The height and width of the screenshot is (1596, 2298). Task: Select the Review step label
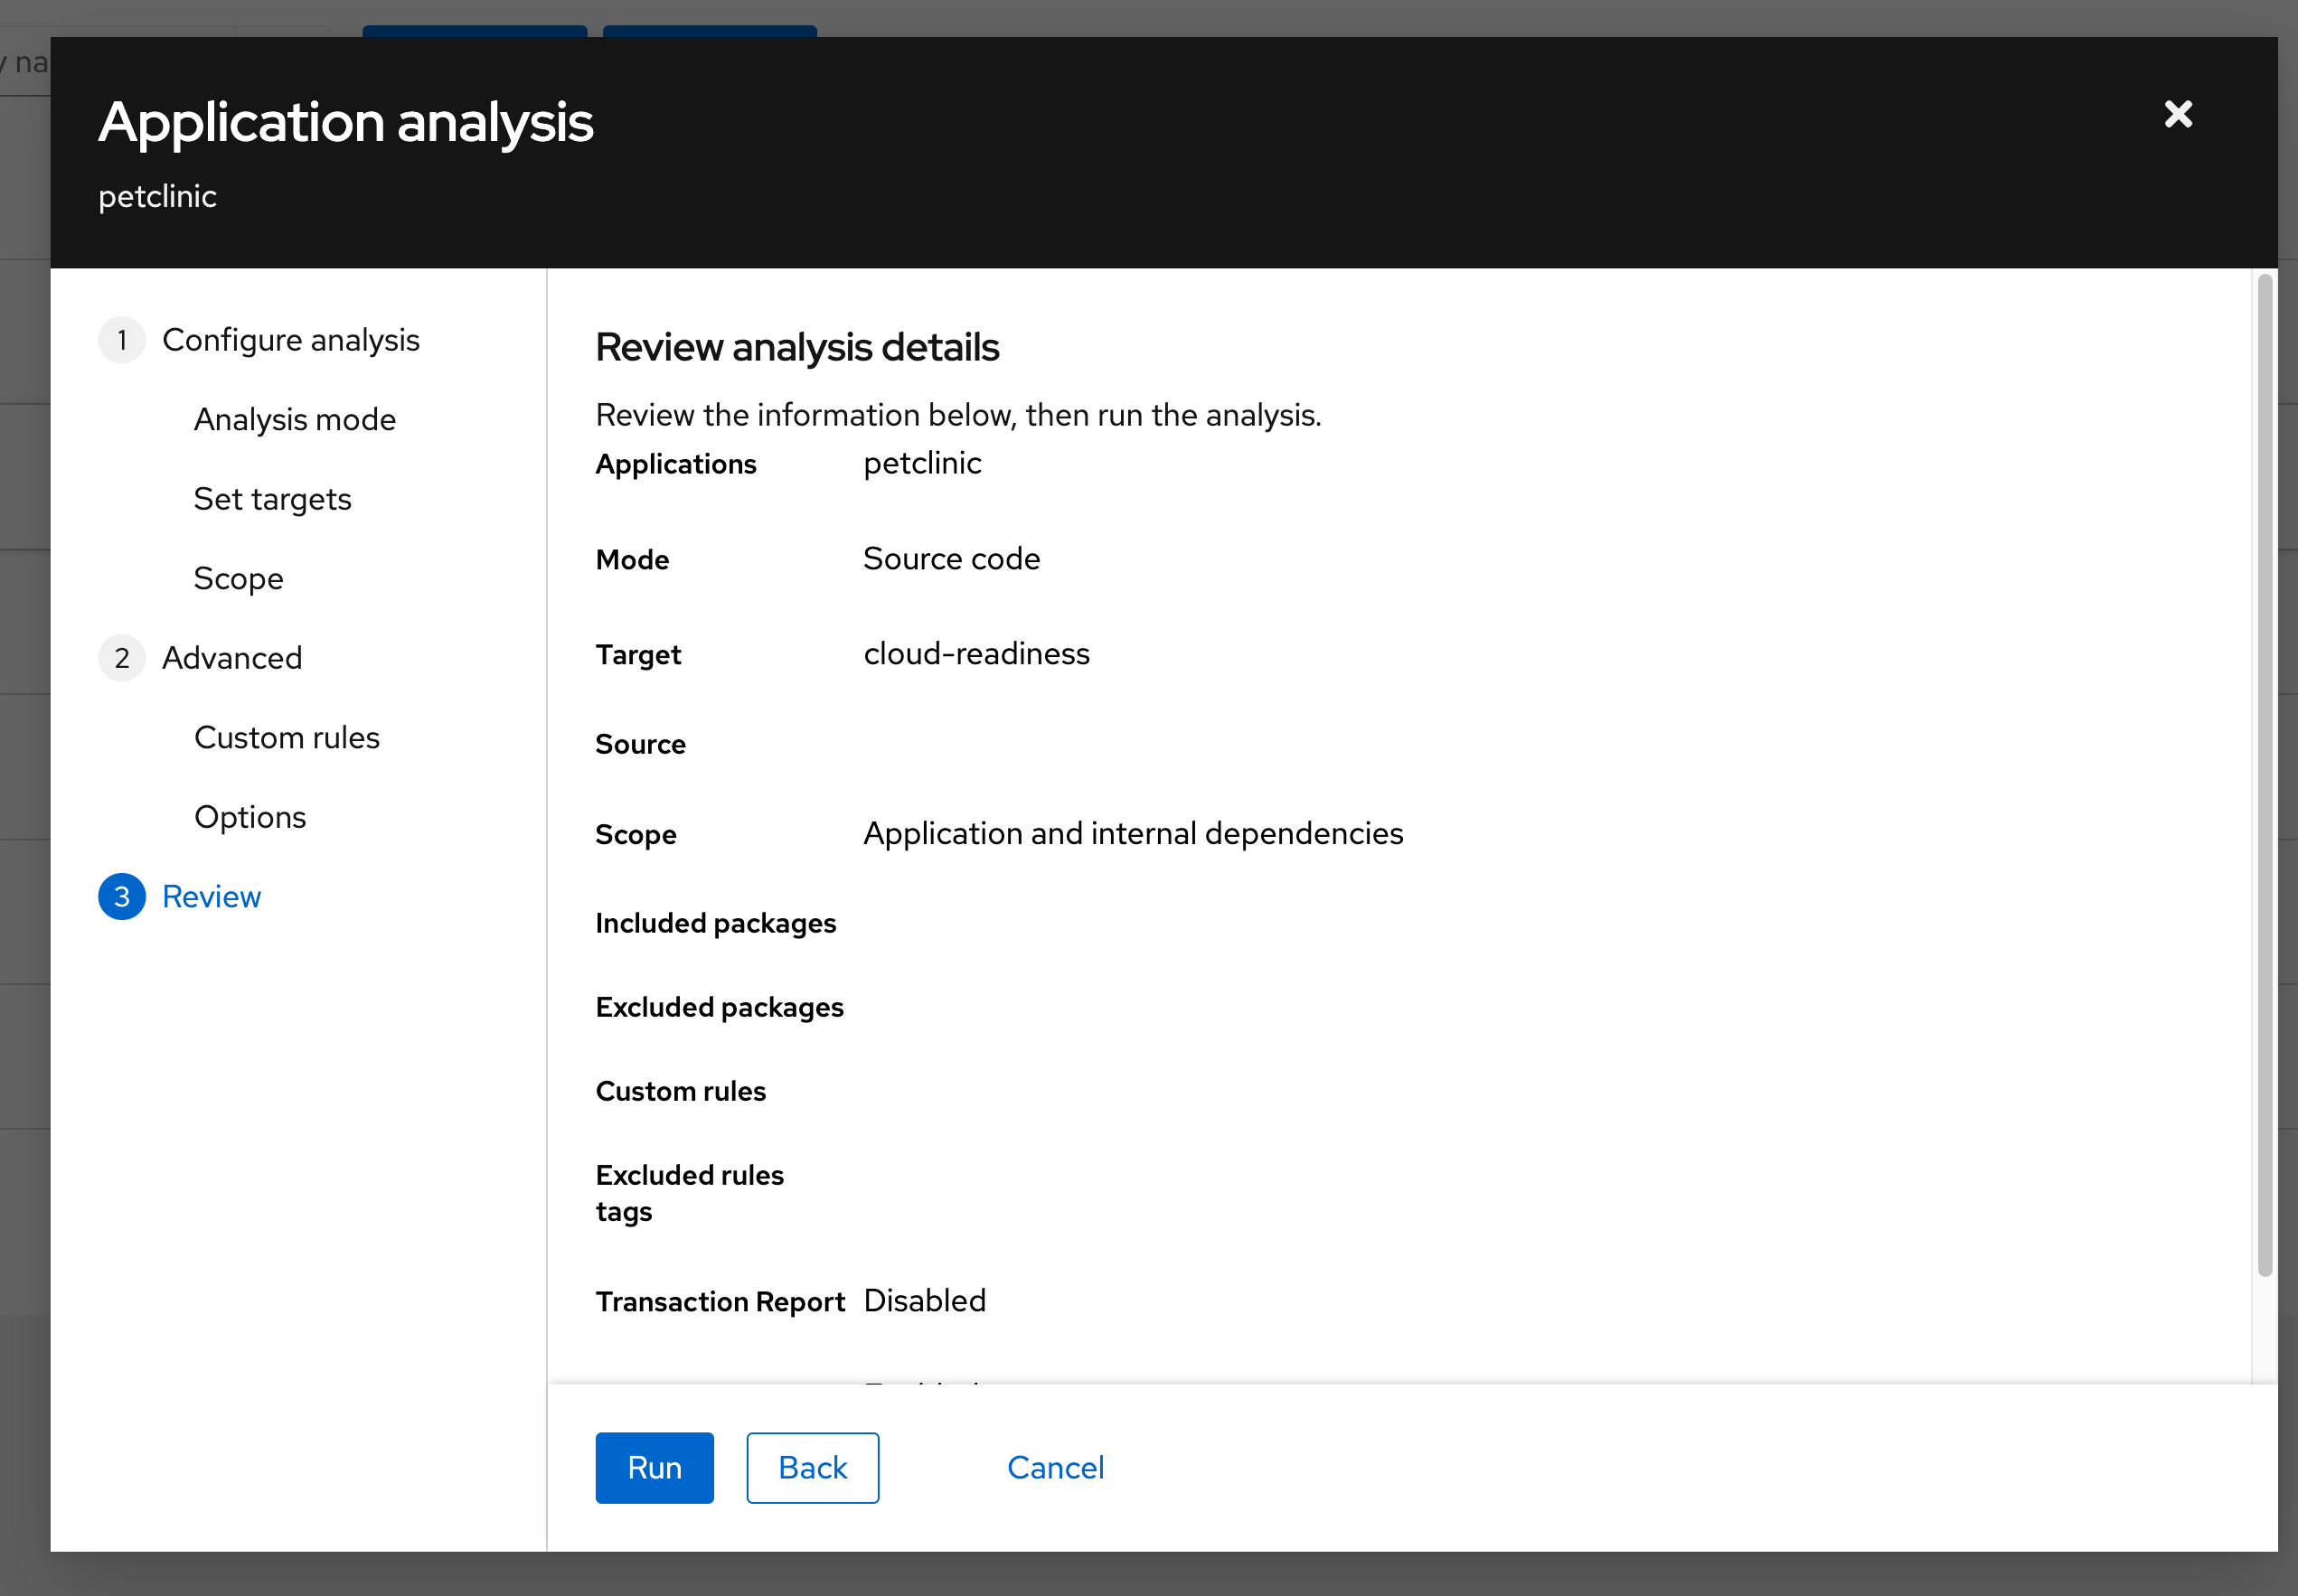click(211, 897)
